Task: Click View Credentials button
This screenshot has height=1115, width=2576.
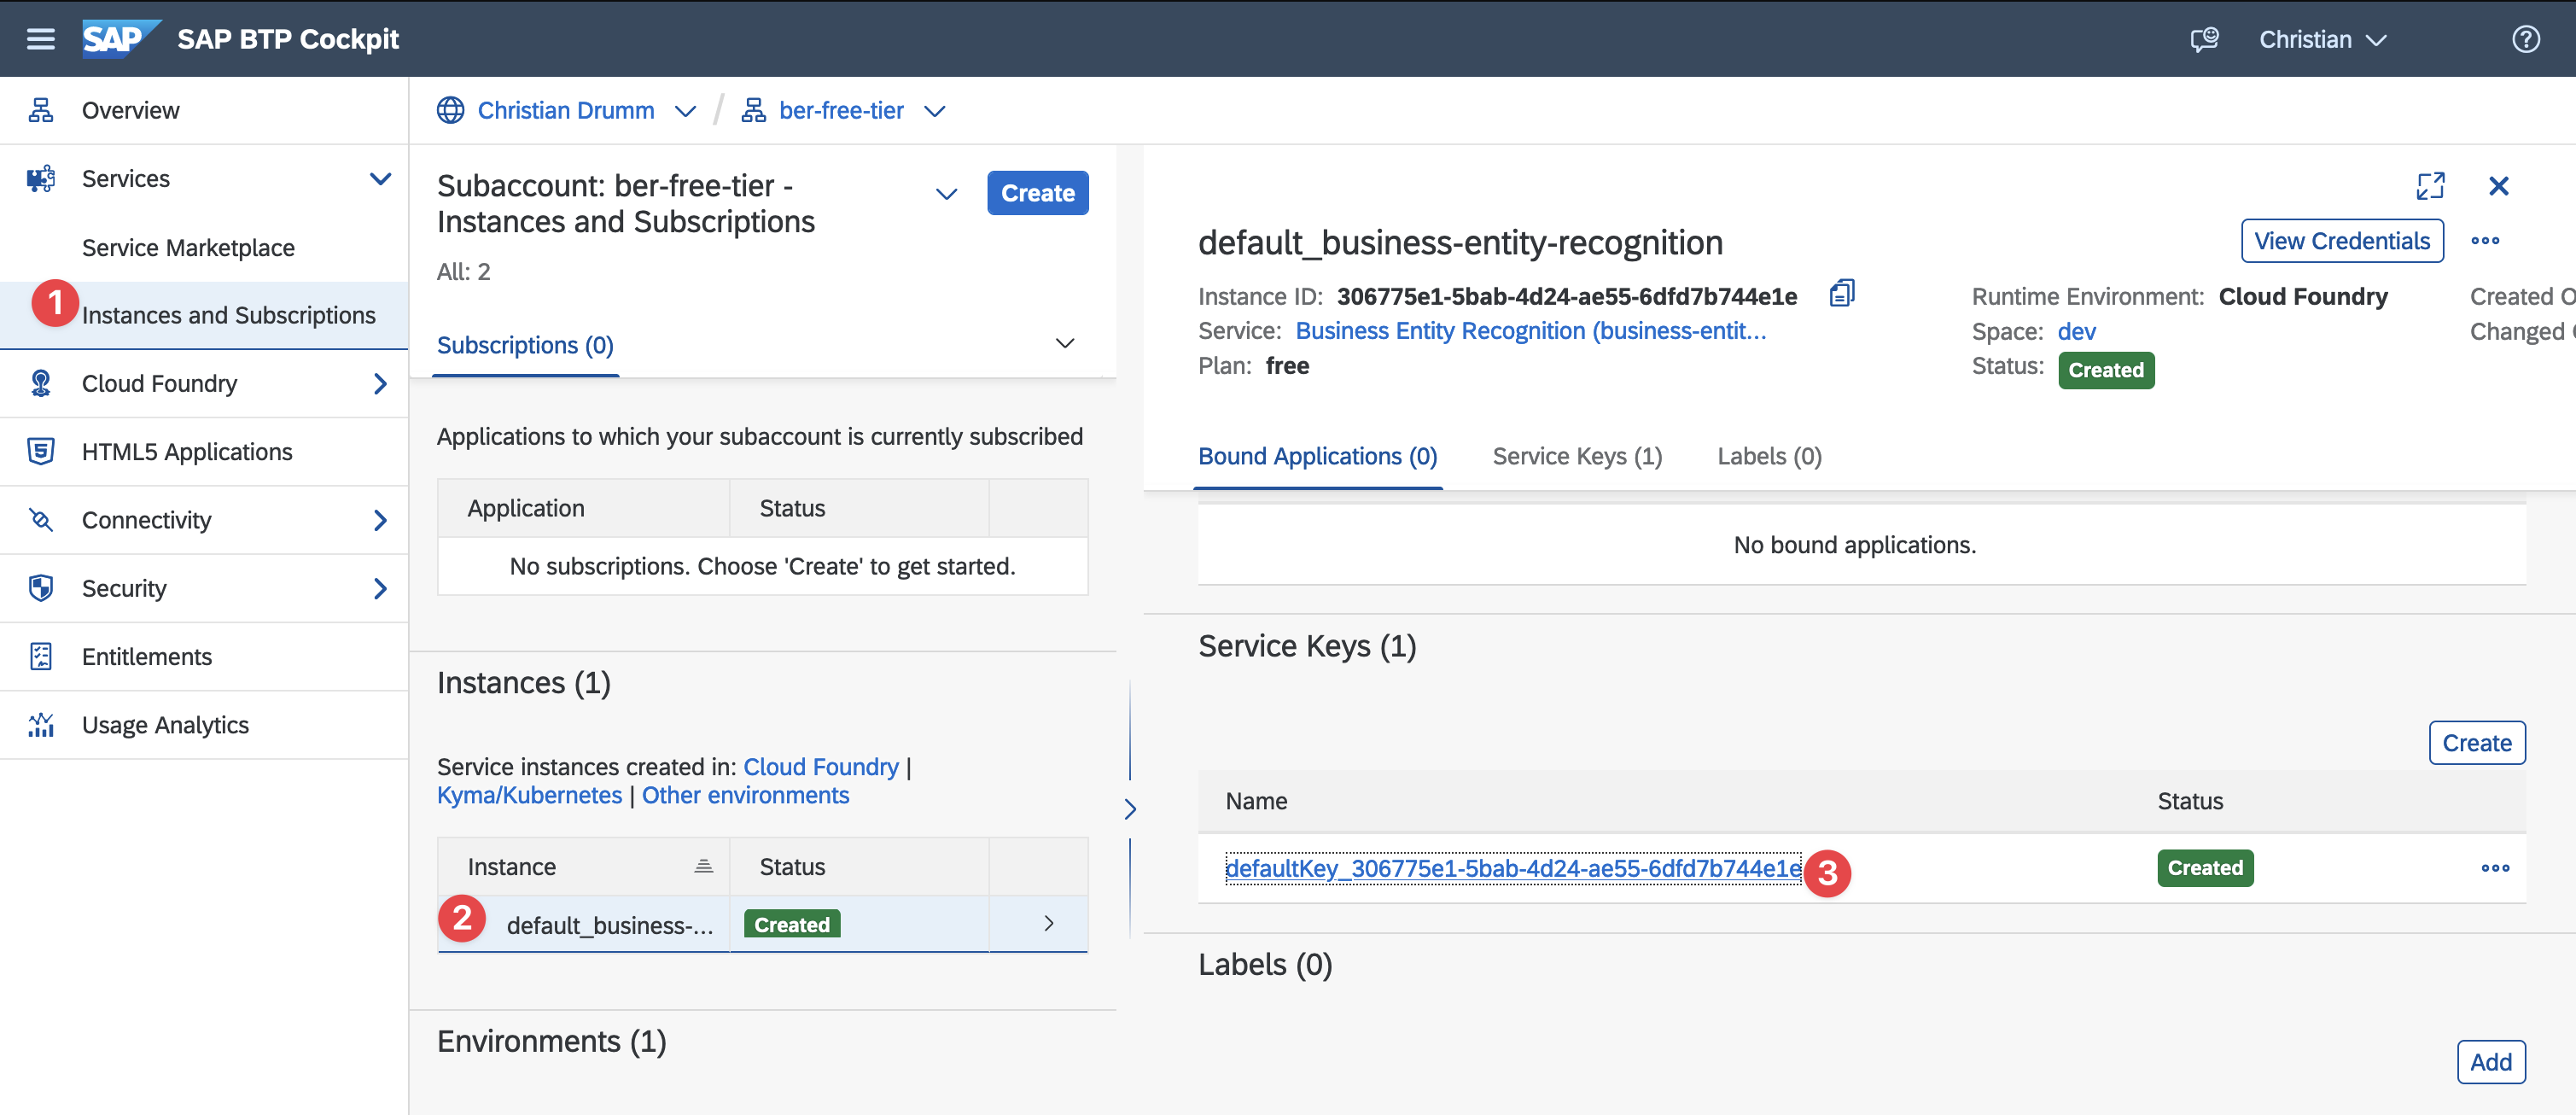Action: [2341, 241]
